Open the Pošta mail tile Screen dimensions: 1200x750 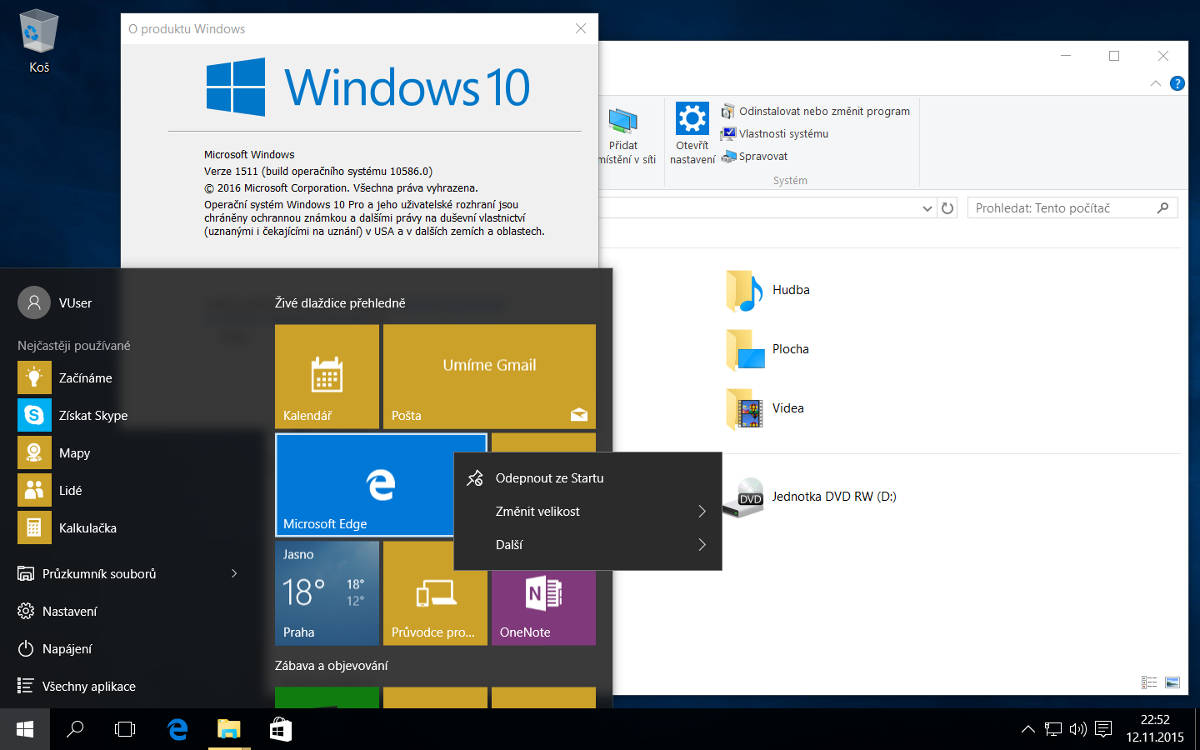(x=489, y=376)
